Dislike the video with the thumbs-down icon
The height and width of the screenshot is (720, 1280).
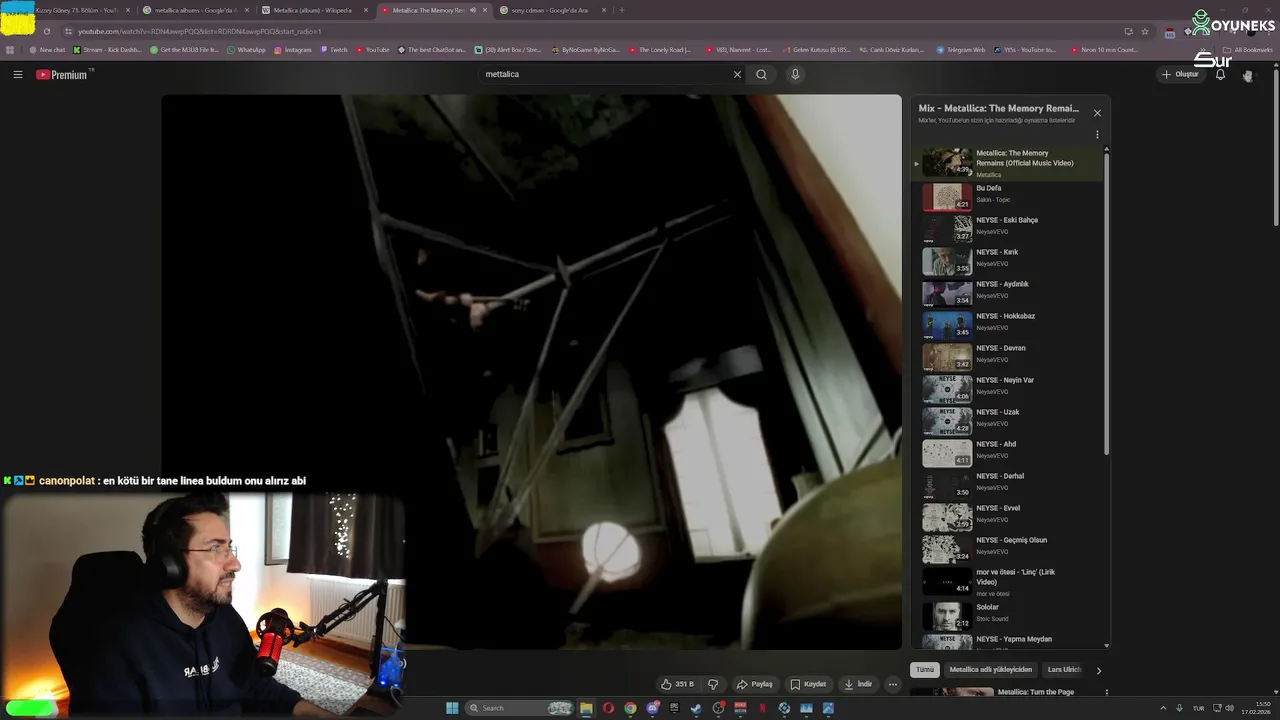(713, 684)
